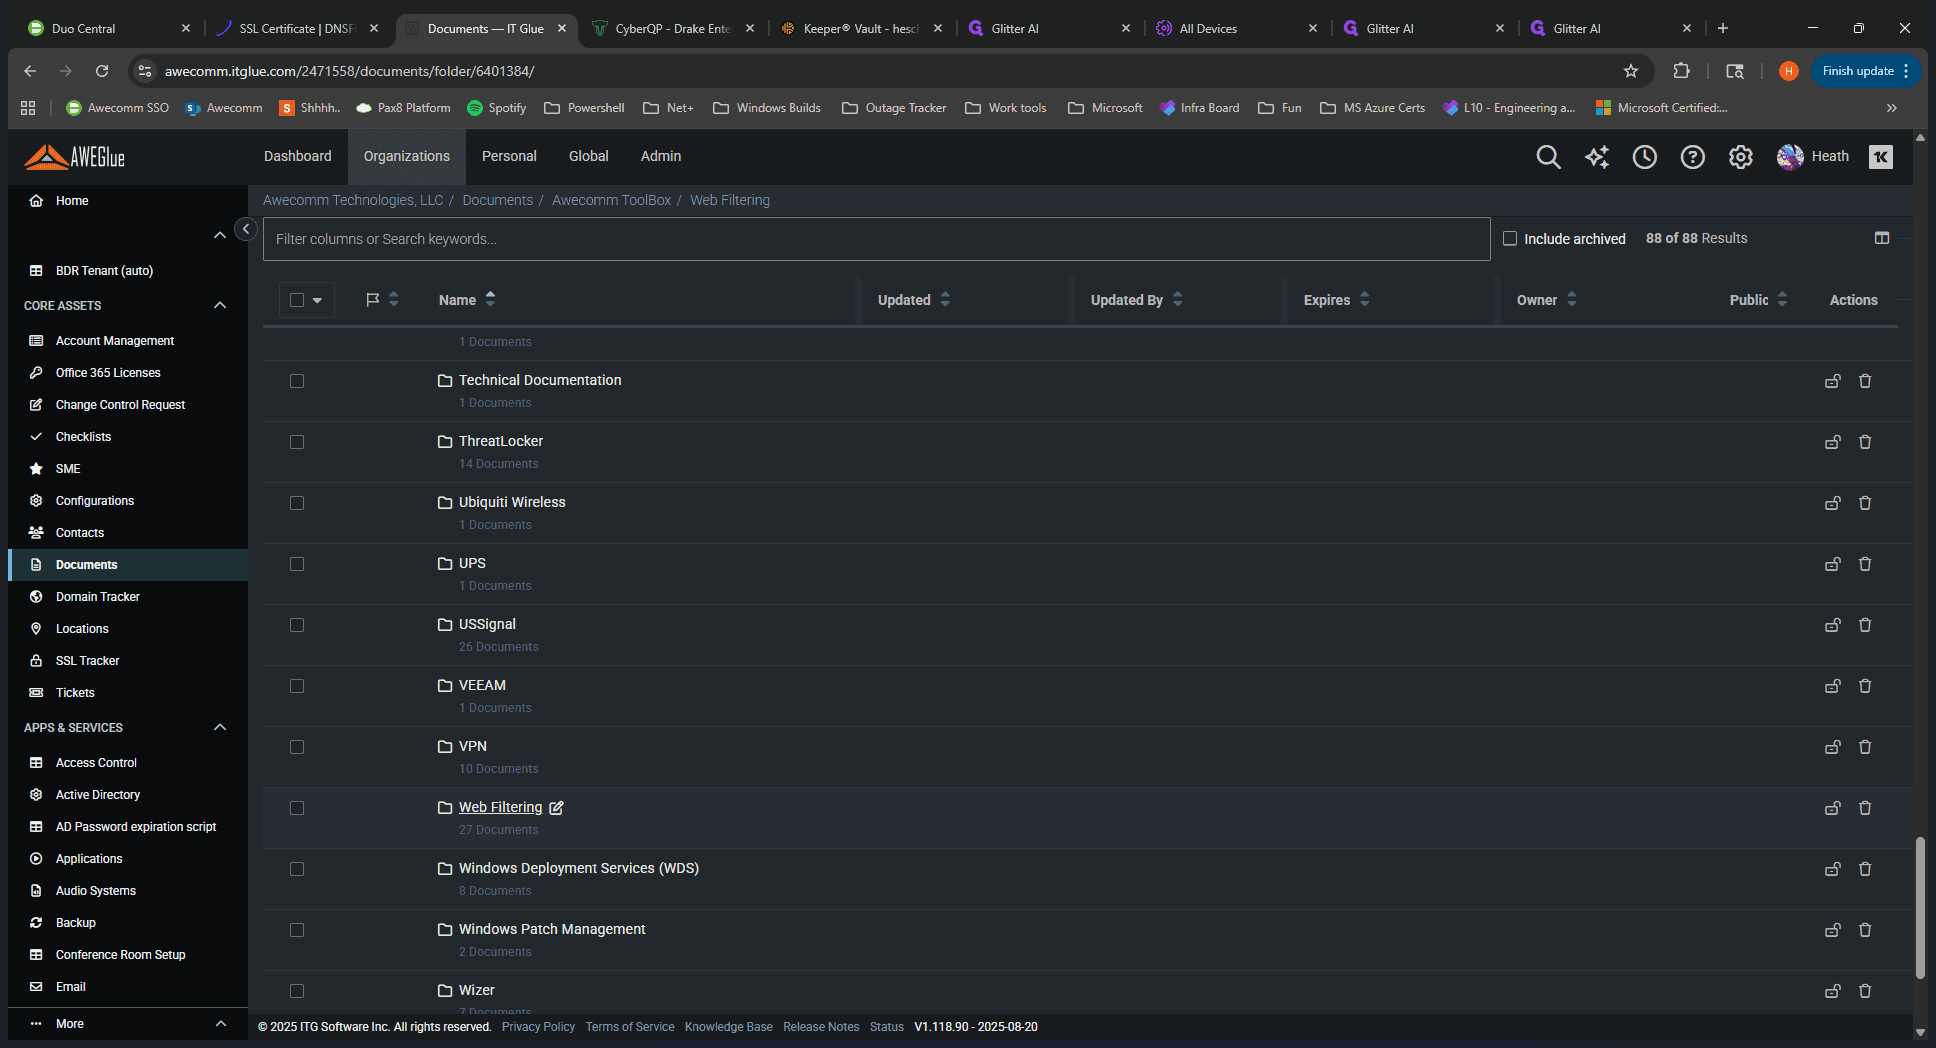Click the lock icon for VPN folder

pyautogui.click(x=1833, y=747)
